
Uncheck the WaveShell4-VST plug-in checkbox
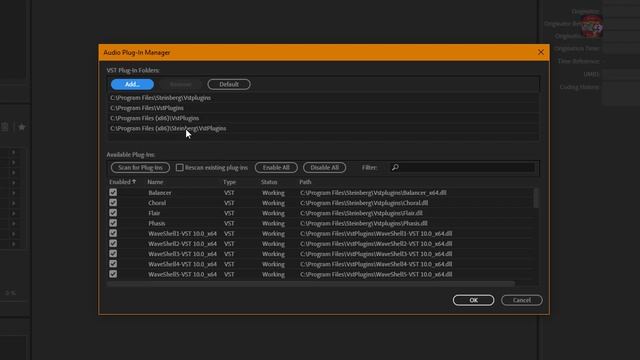pos(113,264)
